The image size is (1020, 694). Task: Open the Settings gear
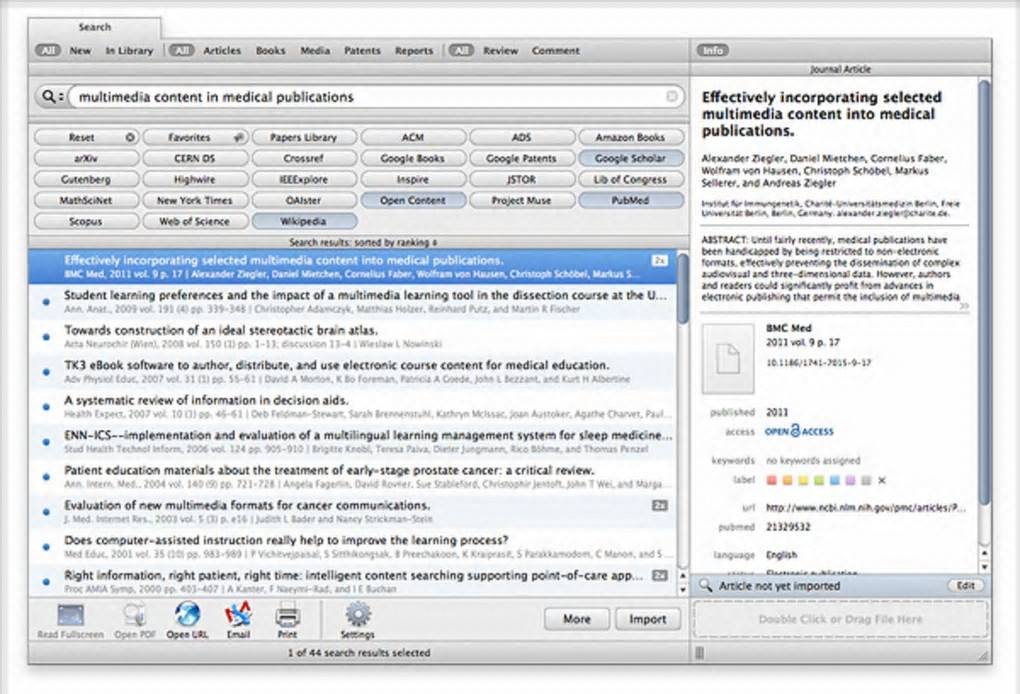[358, 615]
